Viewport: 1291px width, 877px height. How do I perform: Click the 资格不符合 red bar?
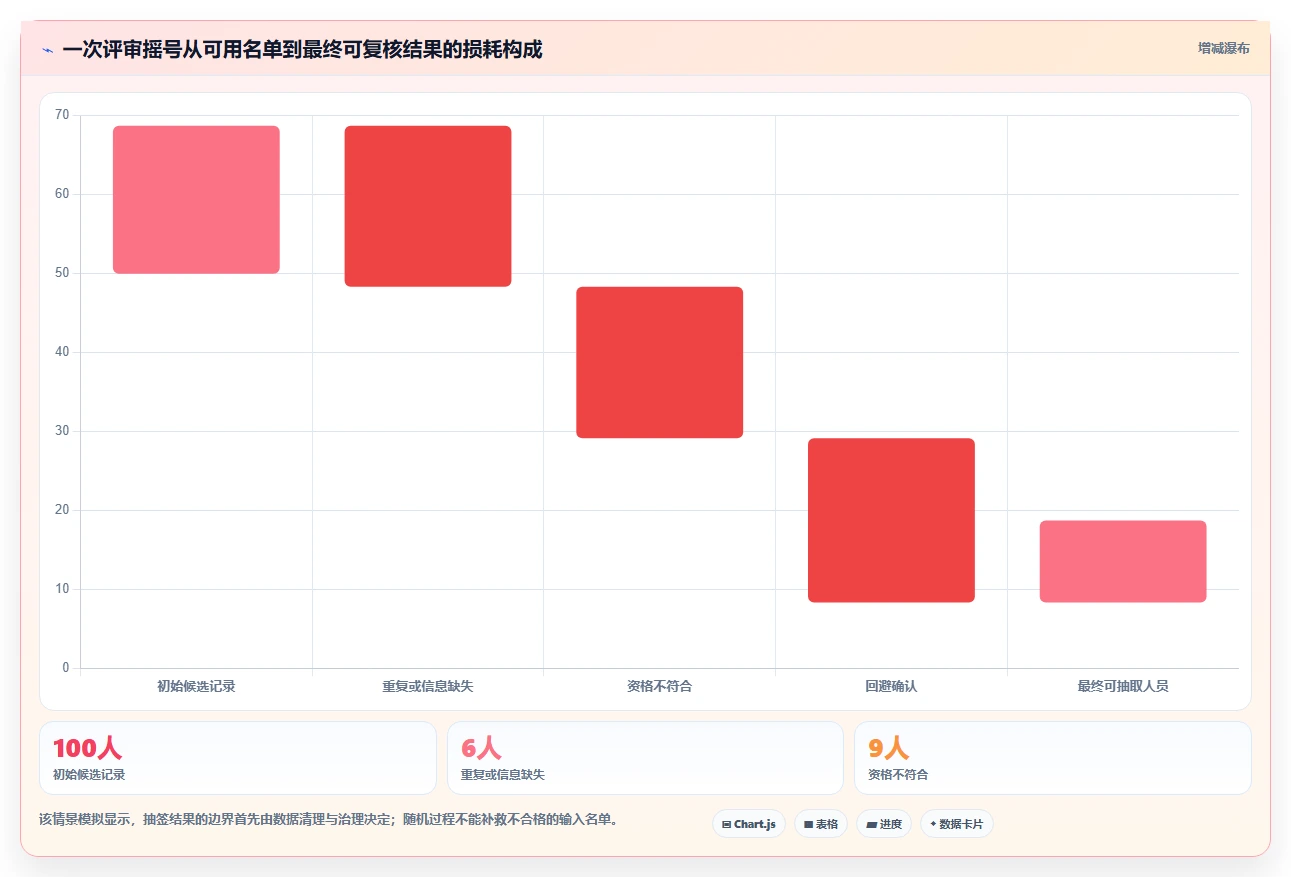pos(660,362)
